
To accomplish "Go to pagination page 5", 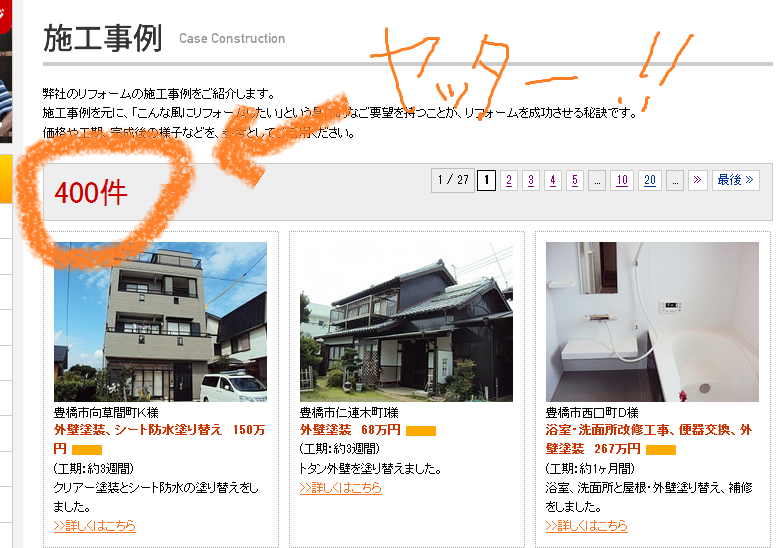I will [575, 180].
